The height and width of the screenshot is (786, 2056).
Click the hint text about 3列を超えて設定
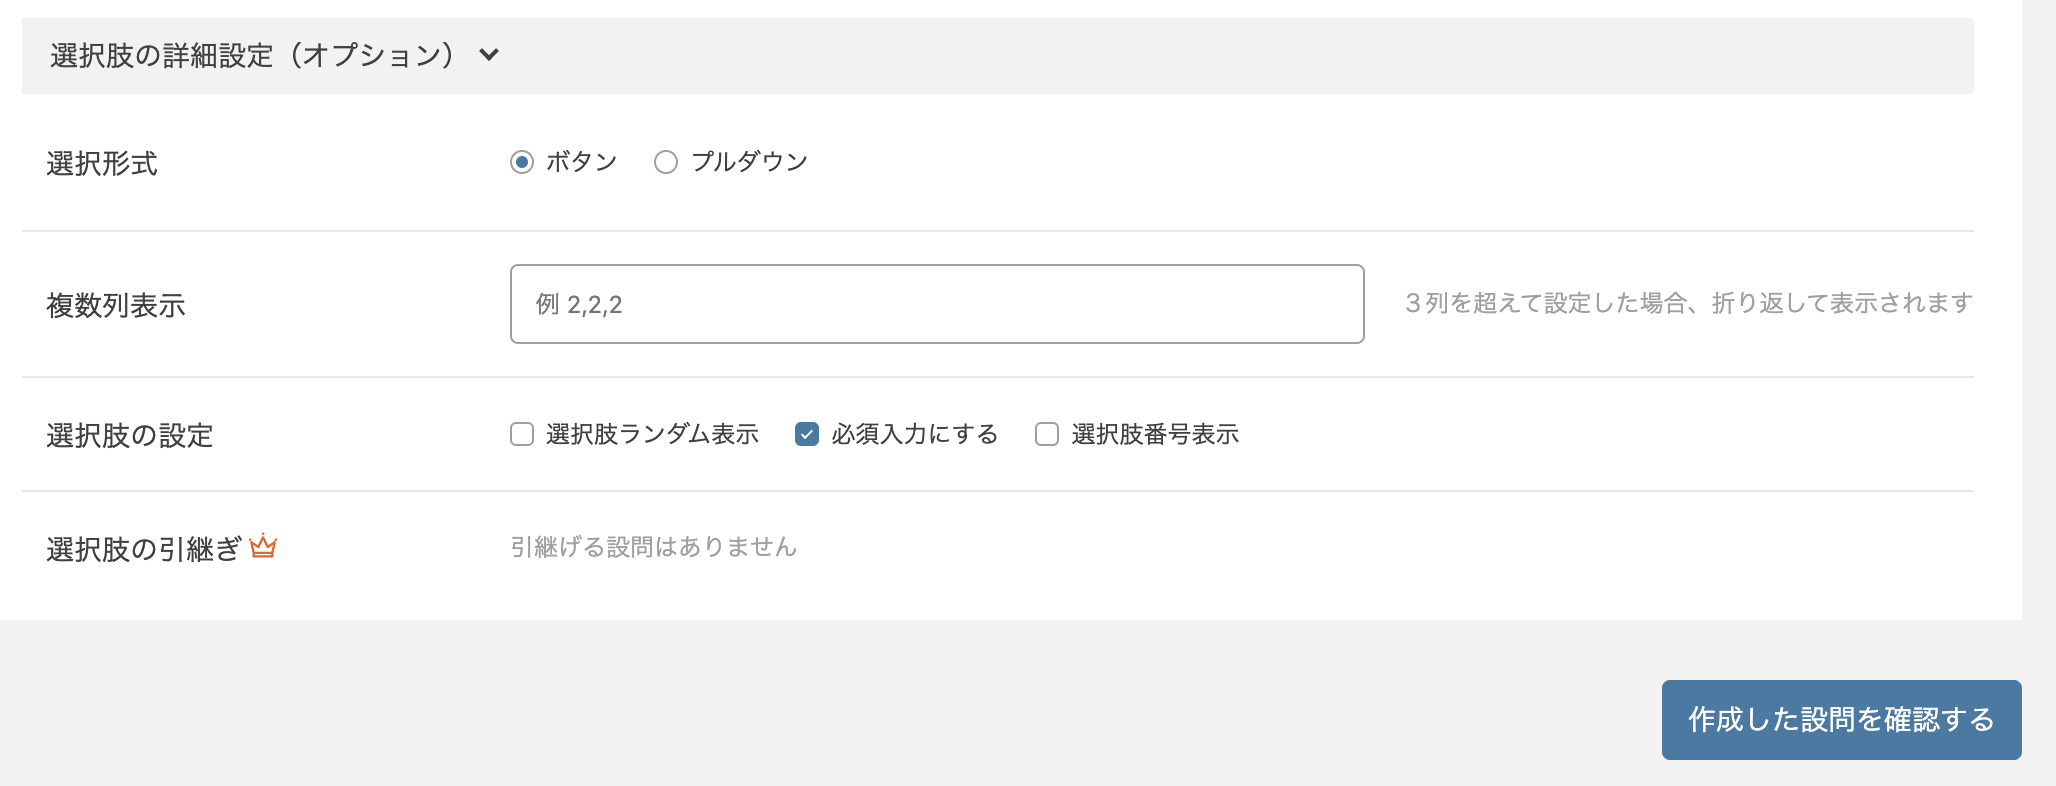pyautogui.click(x=1689, y=303)
